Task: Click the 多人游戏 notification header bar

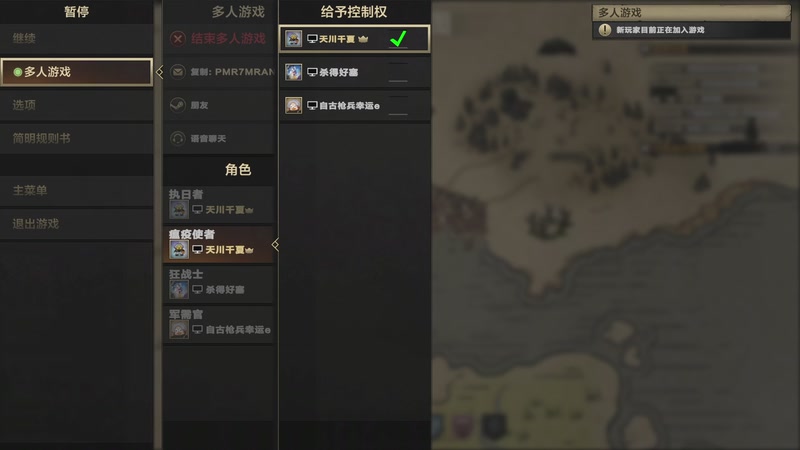Action: [x=691, y=12]
